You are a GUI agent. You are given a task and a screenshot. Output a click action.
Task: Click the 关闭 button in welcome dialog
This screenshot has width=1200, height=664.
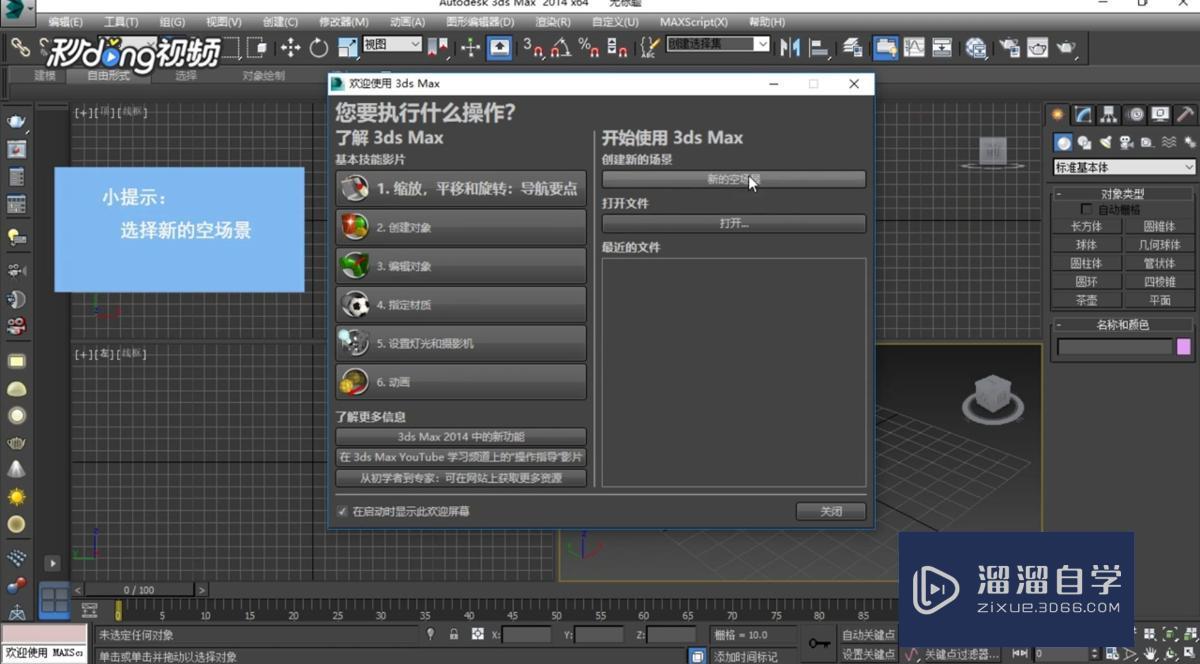point(831,511)
